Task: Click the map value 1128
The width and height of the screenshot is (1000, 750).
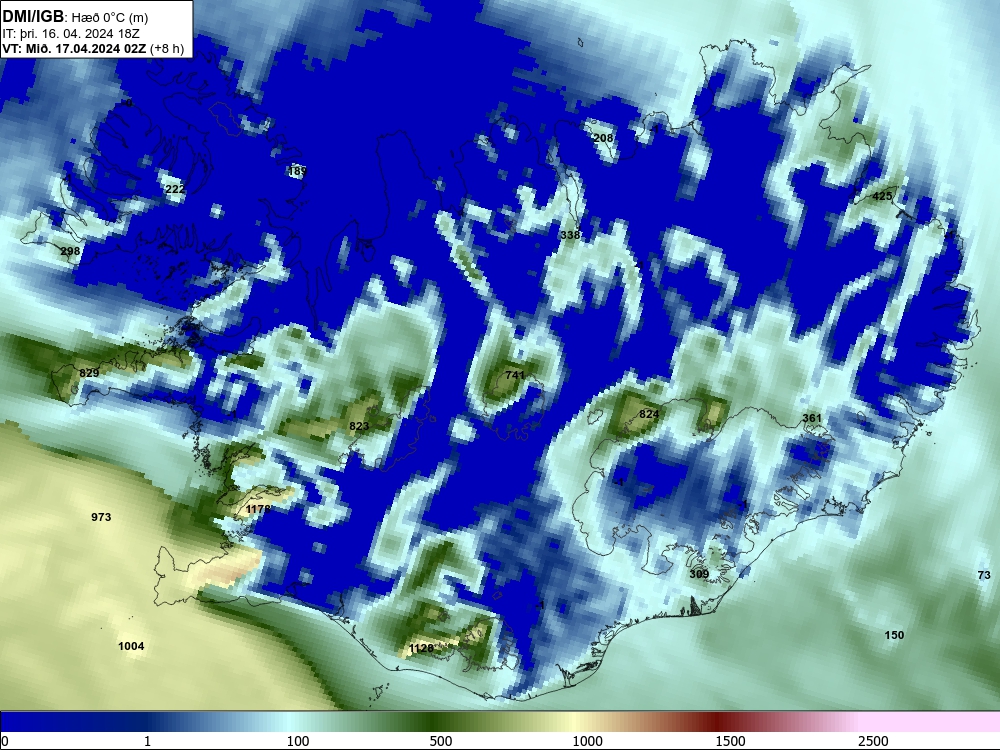Action: [x=421, y=648]
